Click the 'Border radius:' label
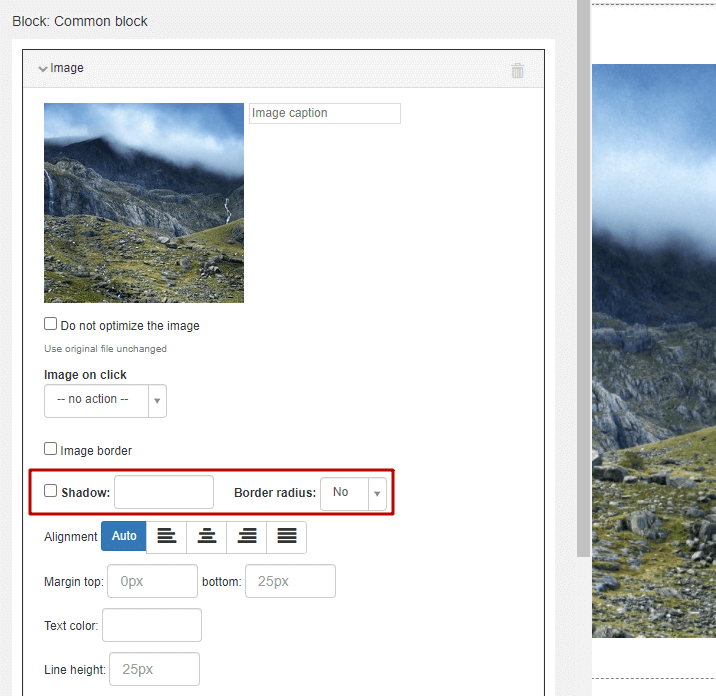The height and width of the screenshot is (696, 716). (x=275, y=493)
